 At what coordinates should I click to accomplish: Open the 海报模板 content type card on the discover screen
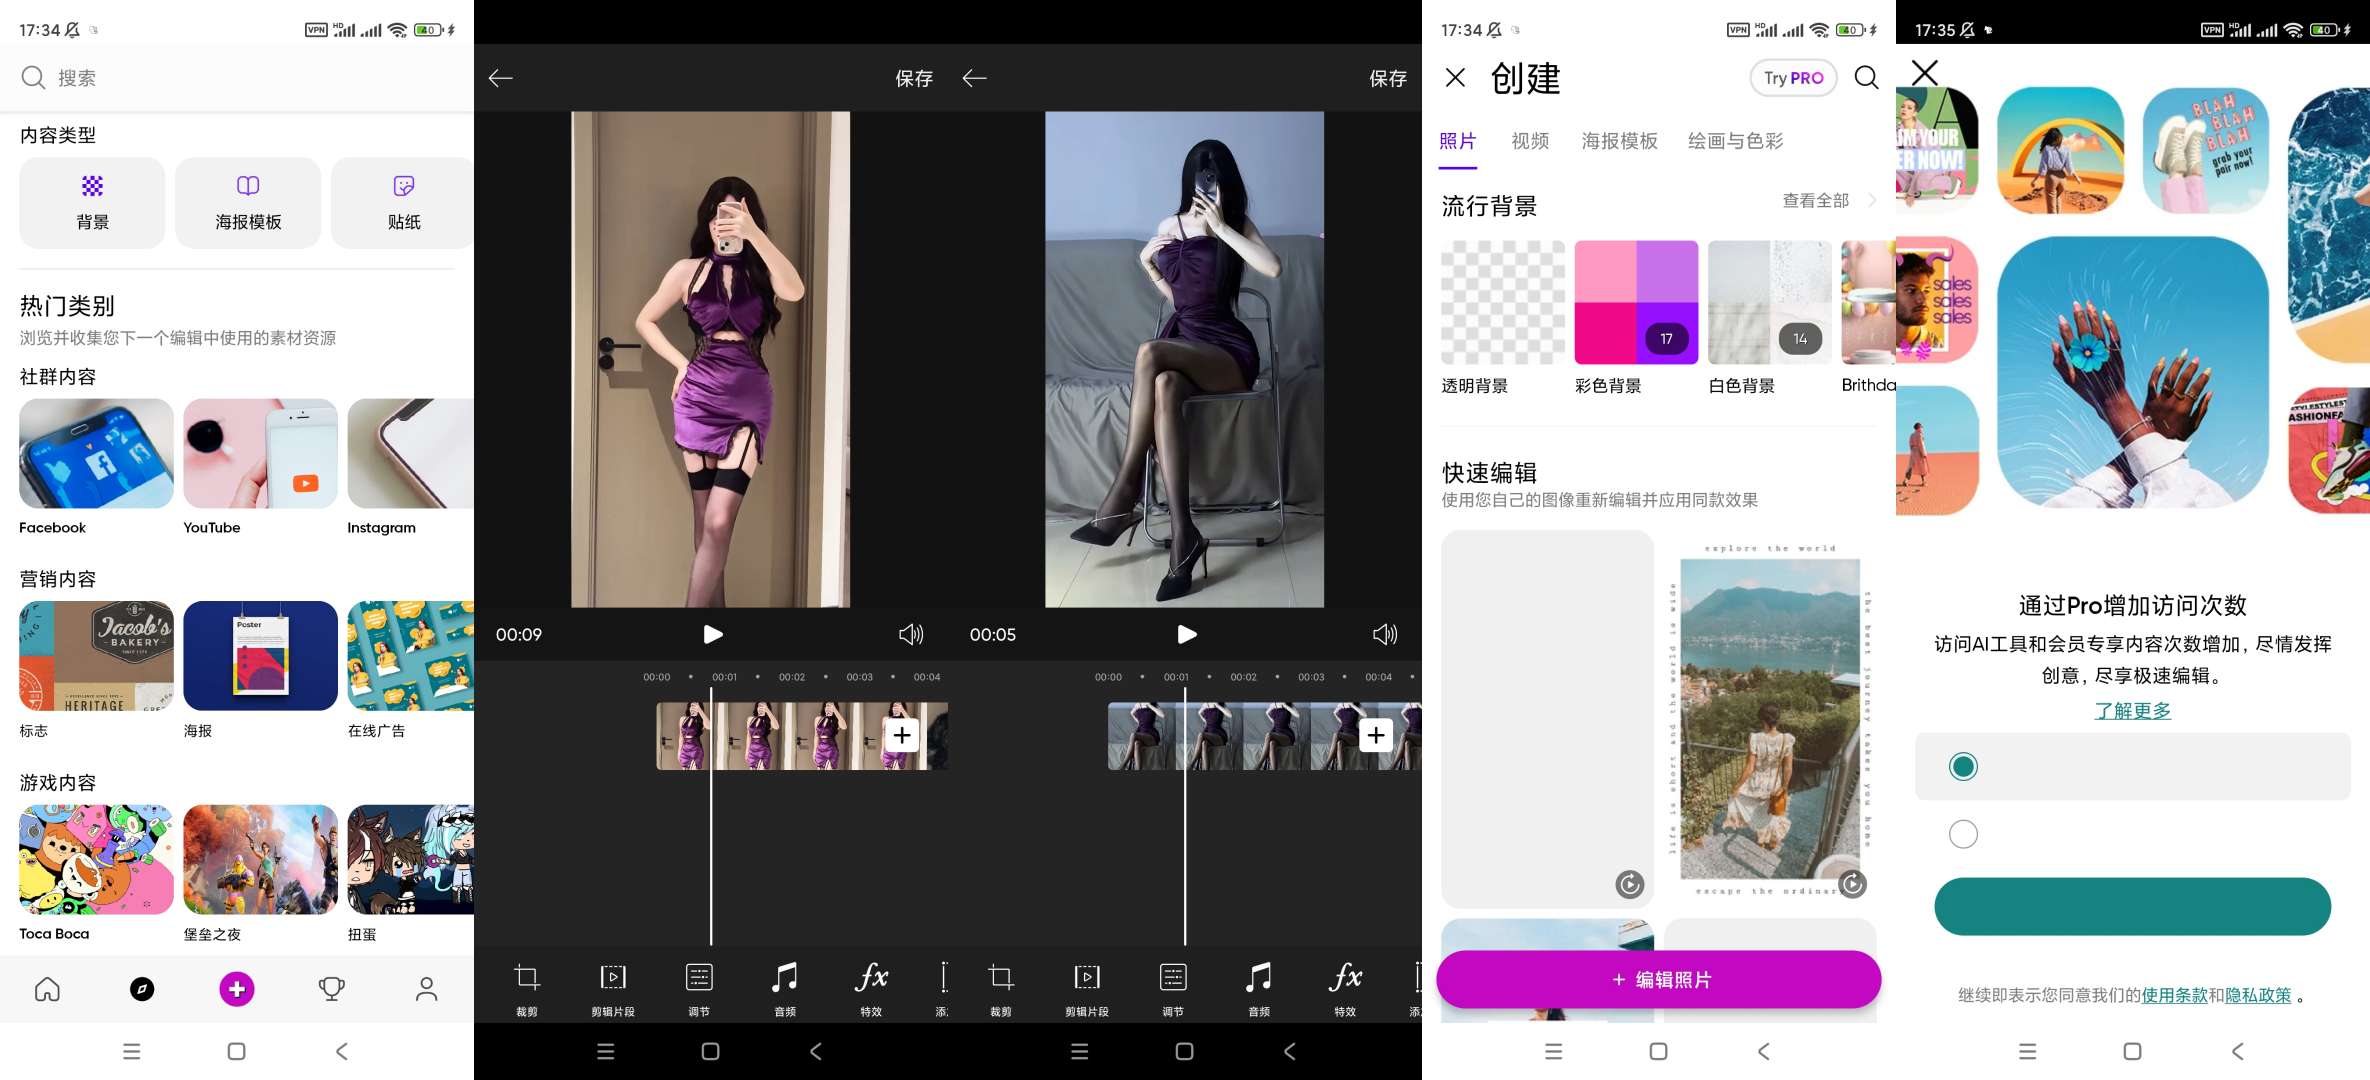[x=248, y=202]
